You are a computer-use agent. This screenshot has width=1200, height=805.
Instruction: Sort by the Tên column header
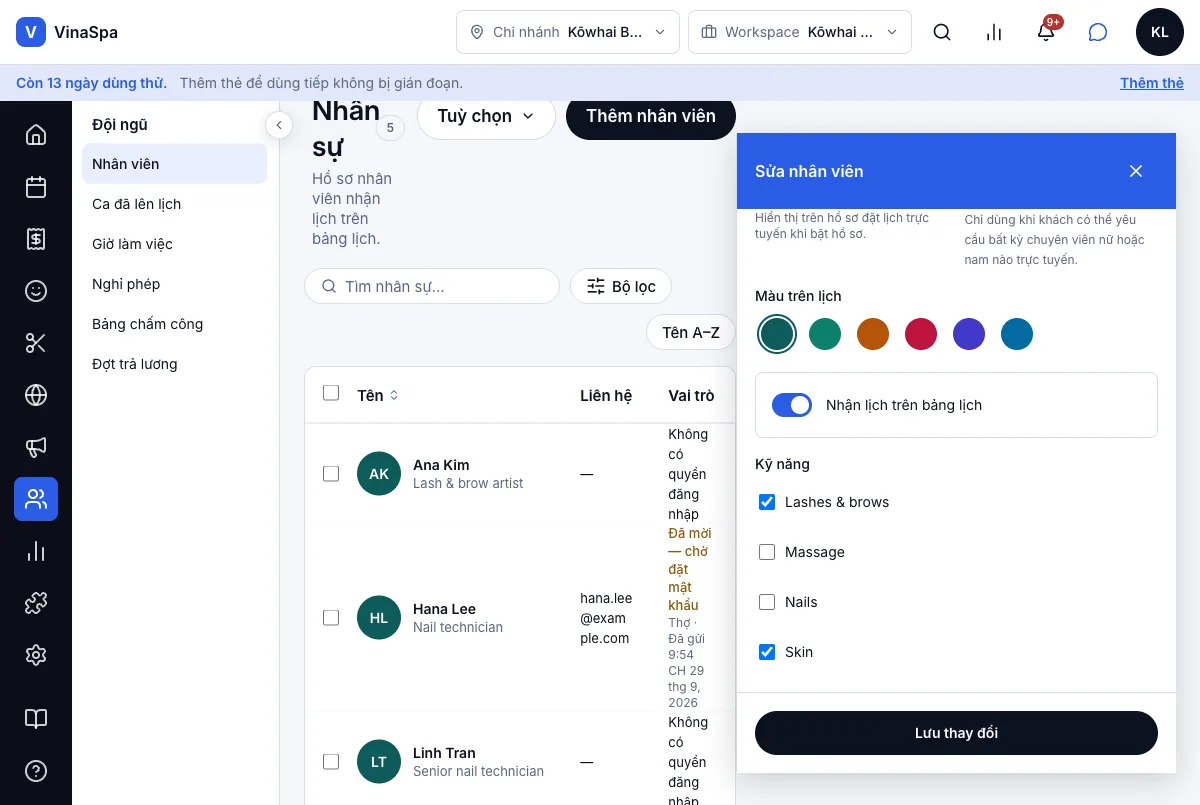tap(378, 395)
